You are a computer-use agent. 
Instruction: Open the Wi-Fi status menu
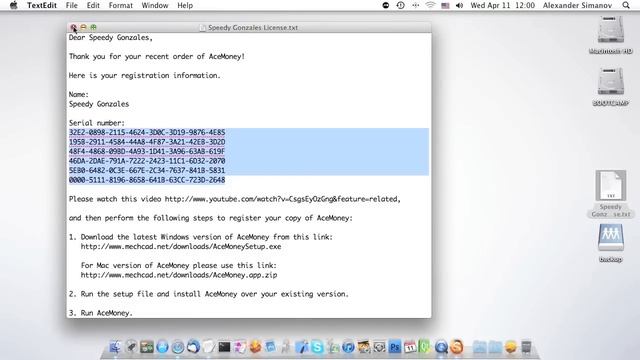click(430, 5)
